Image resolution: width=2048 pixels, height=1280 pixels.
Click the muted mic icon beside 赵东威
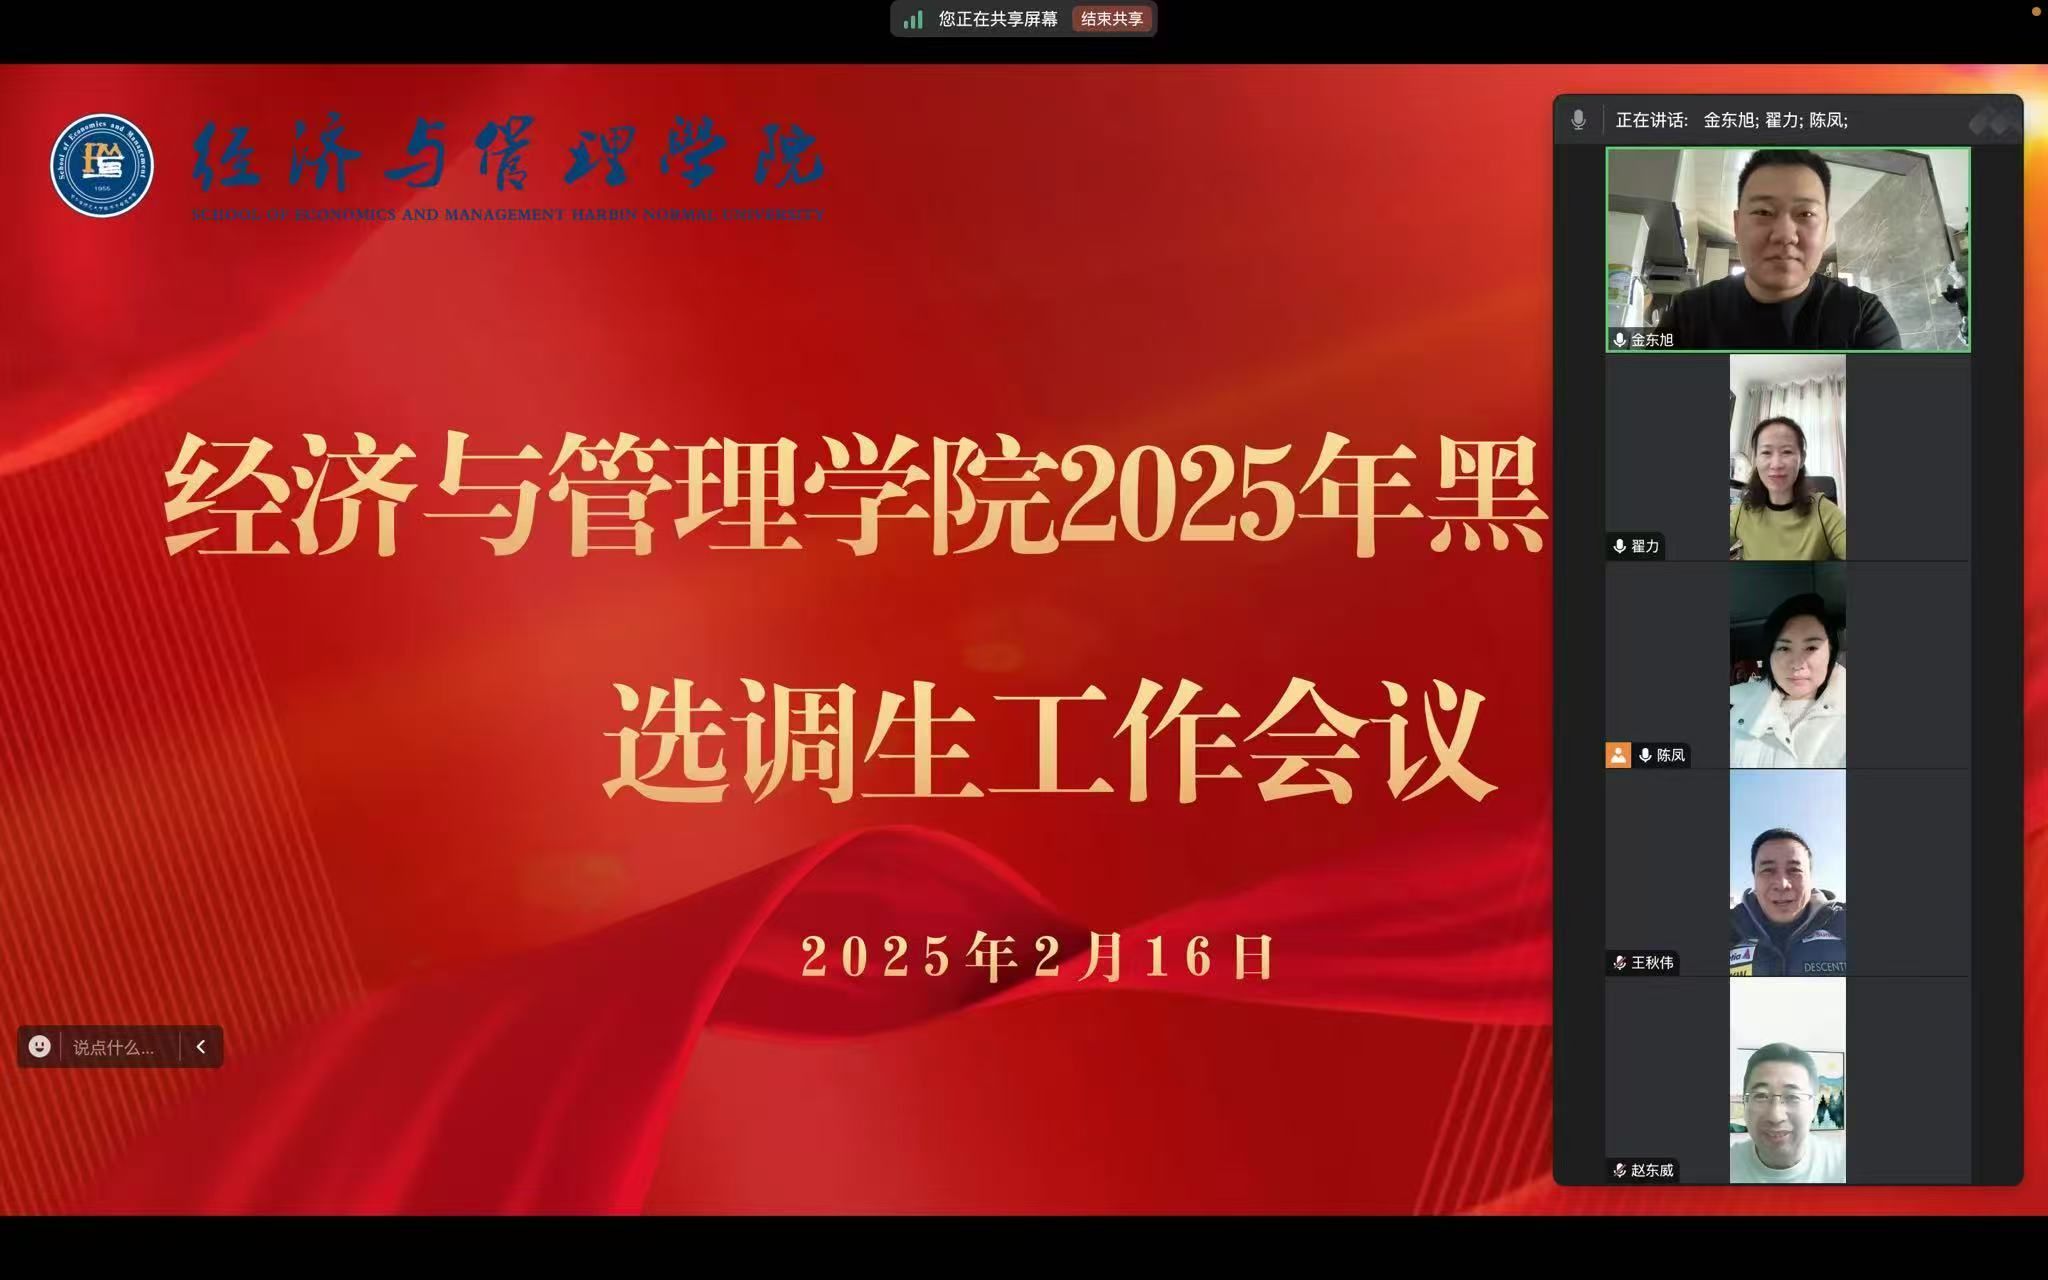click(x=1619, y=1170)
